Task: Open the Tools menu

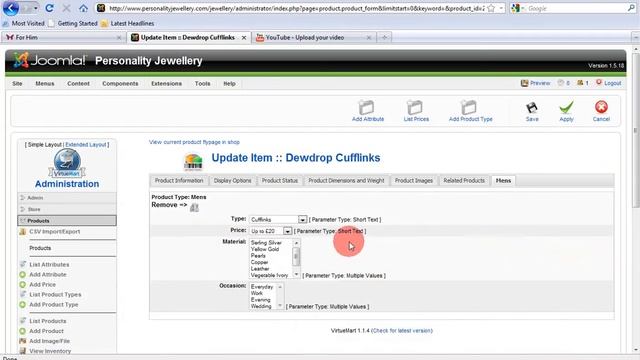Action: 202,83
